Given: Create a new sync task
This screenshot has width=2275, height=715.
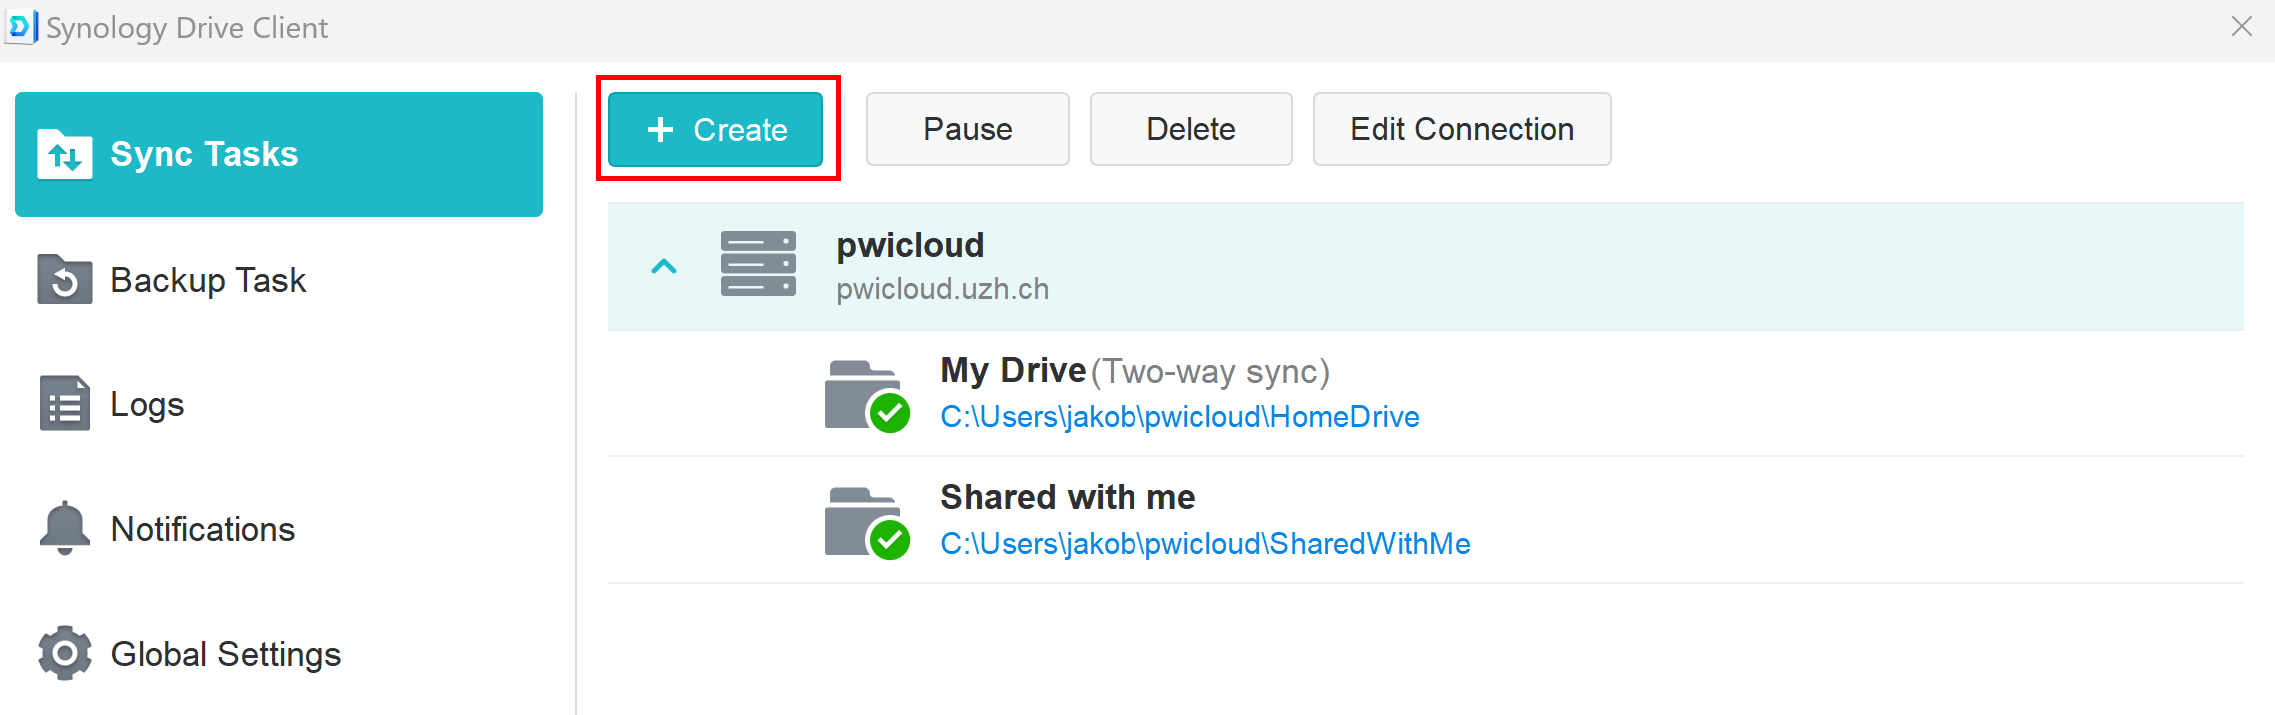Looking at the screenshot, I should 716,129.
